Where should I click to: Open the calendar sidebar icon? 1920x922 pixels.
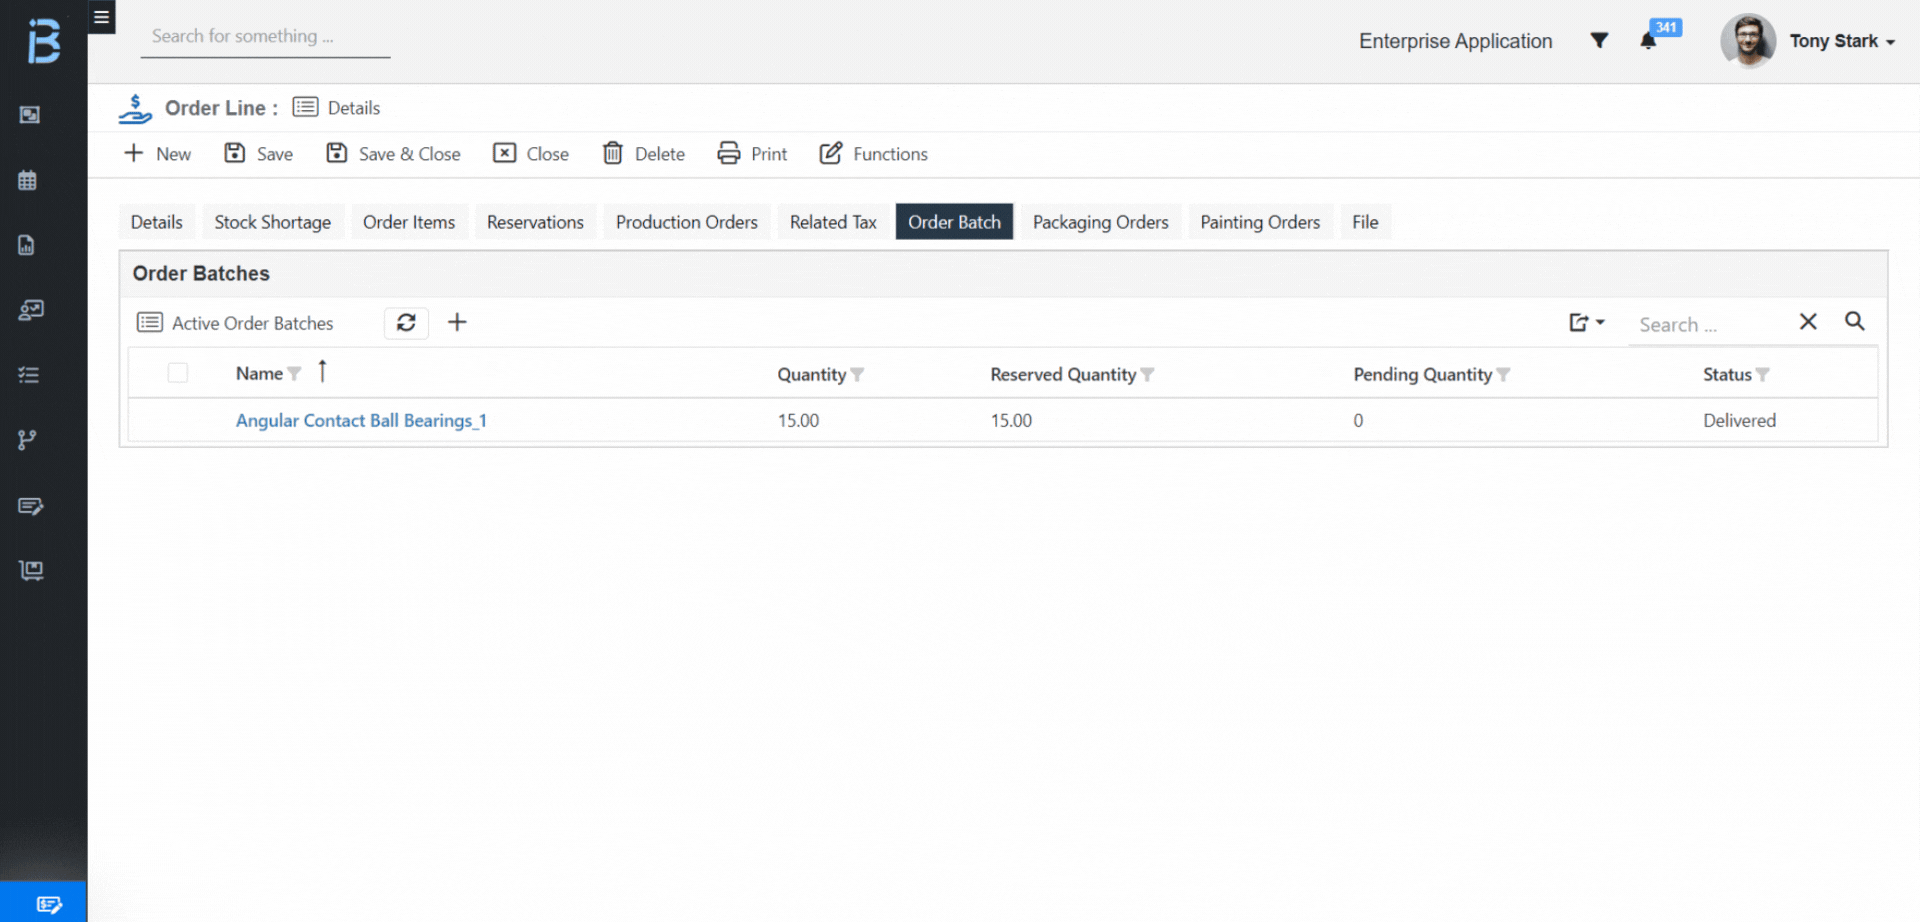click(x=28, y=181)
